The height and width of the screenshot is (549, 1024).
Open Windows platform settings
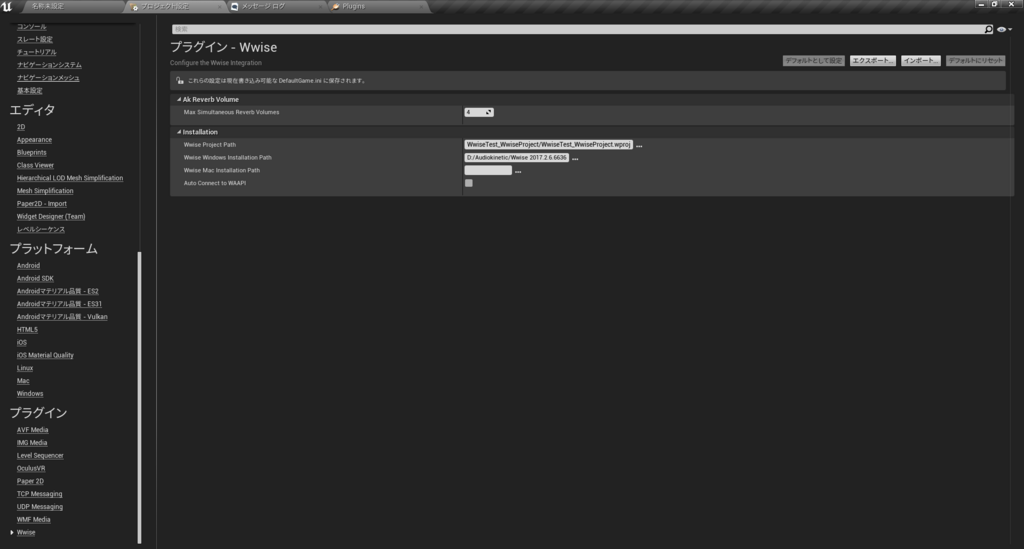click(30, 394)
